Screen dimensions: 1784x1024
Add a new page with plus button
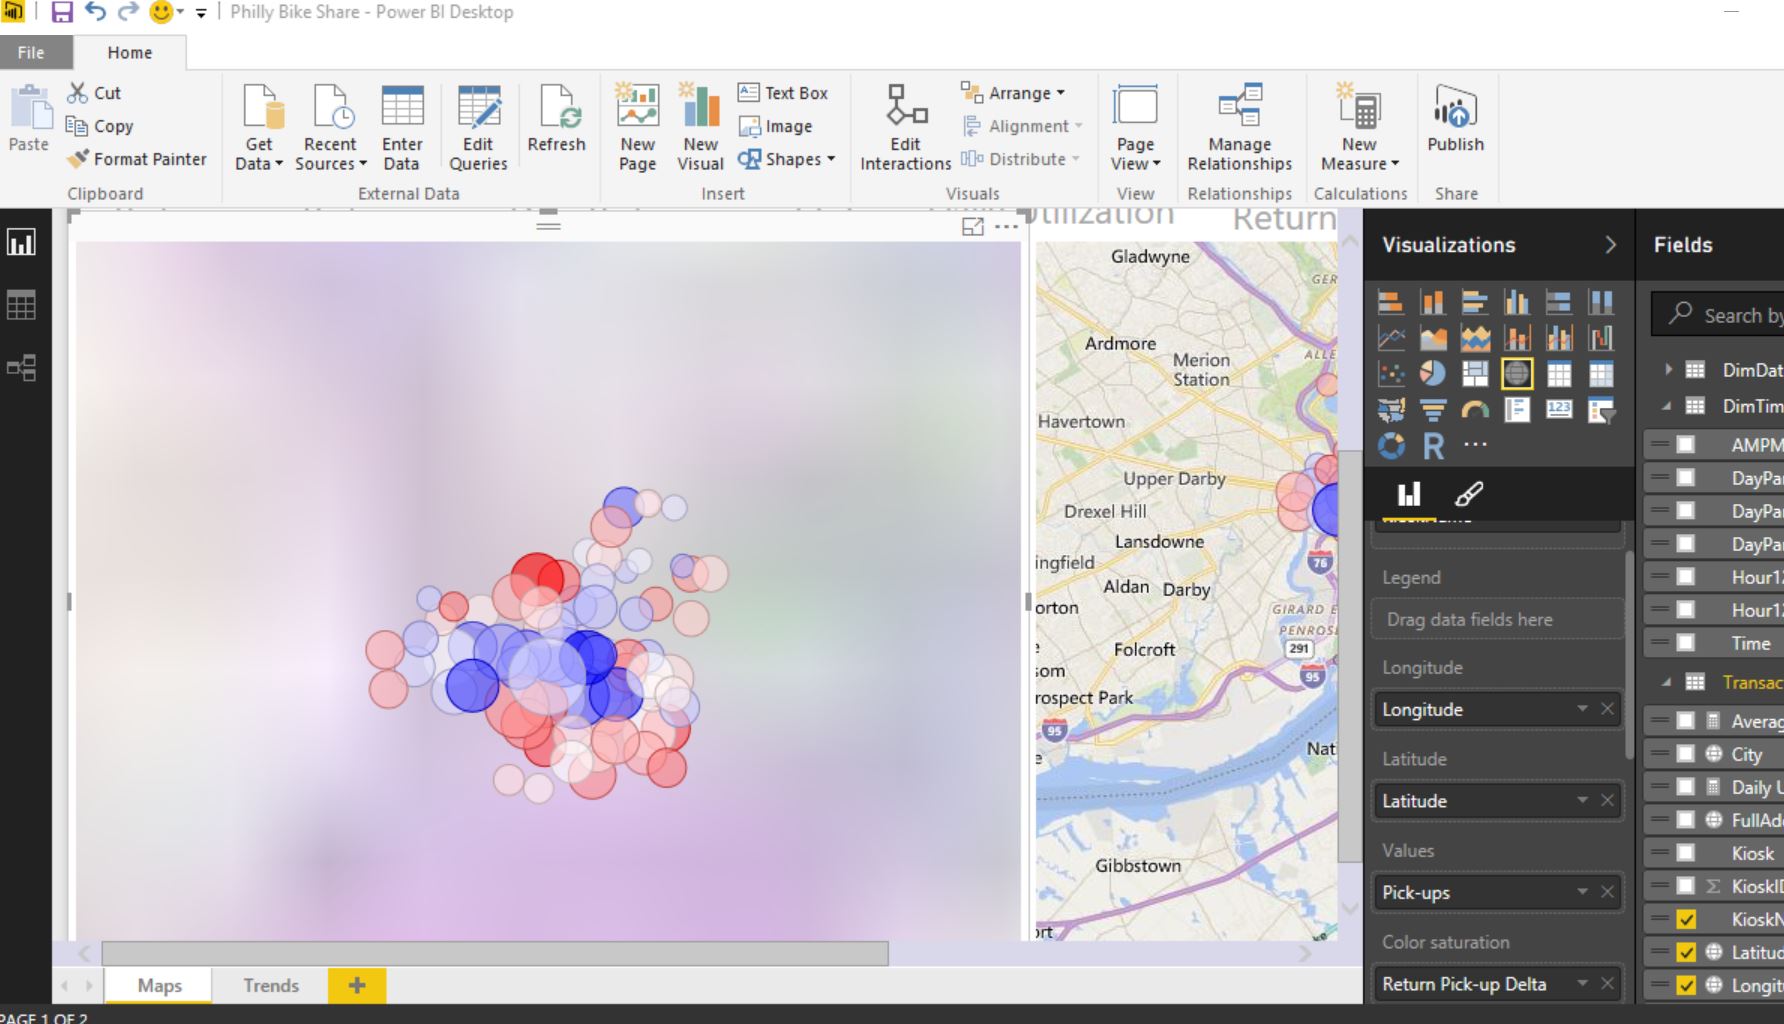pos(357,986)
